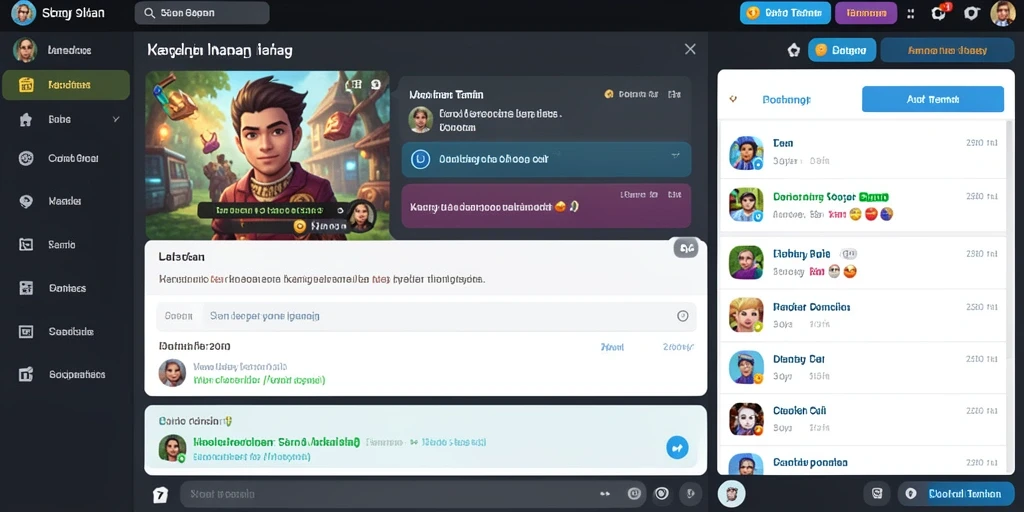Click the blue round share arrow button

tap(677, 448)
